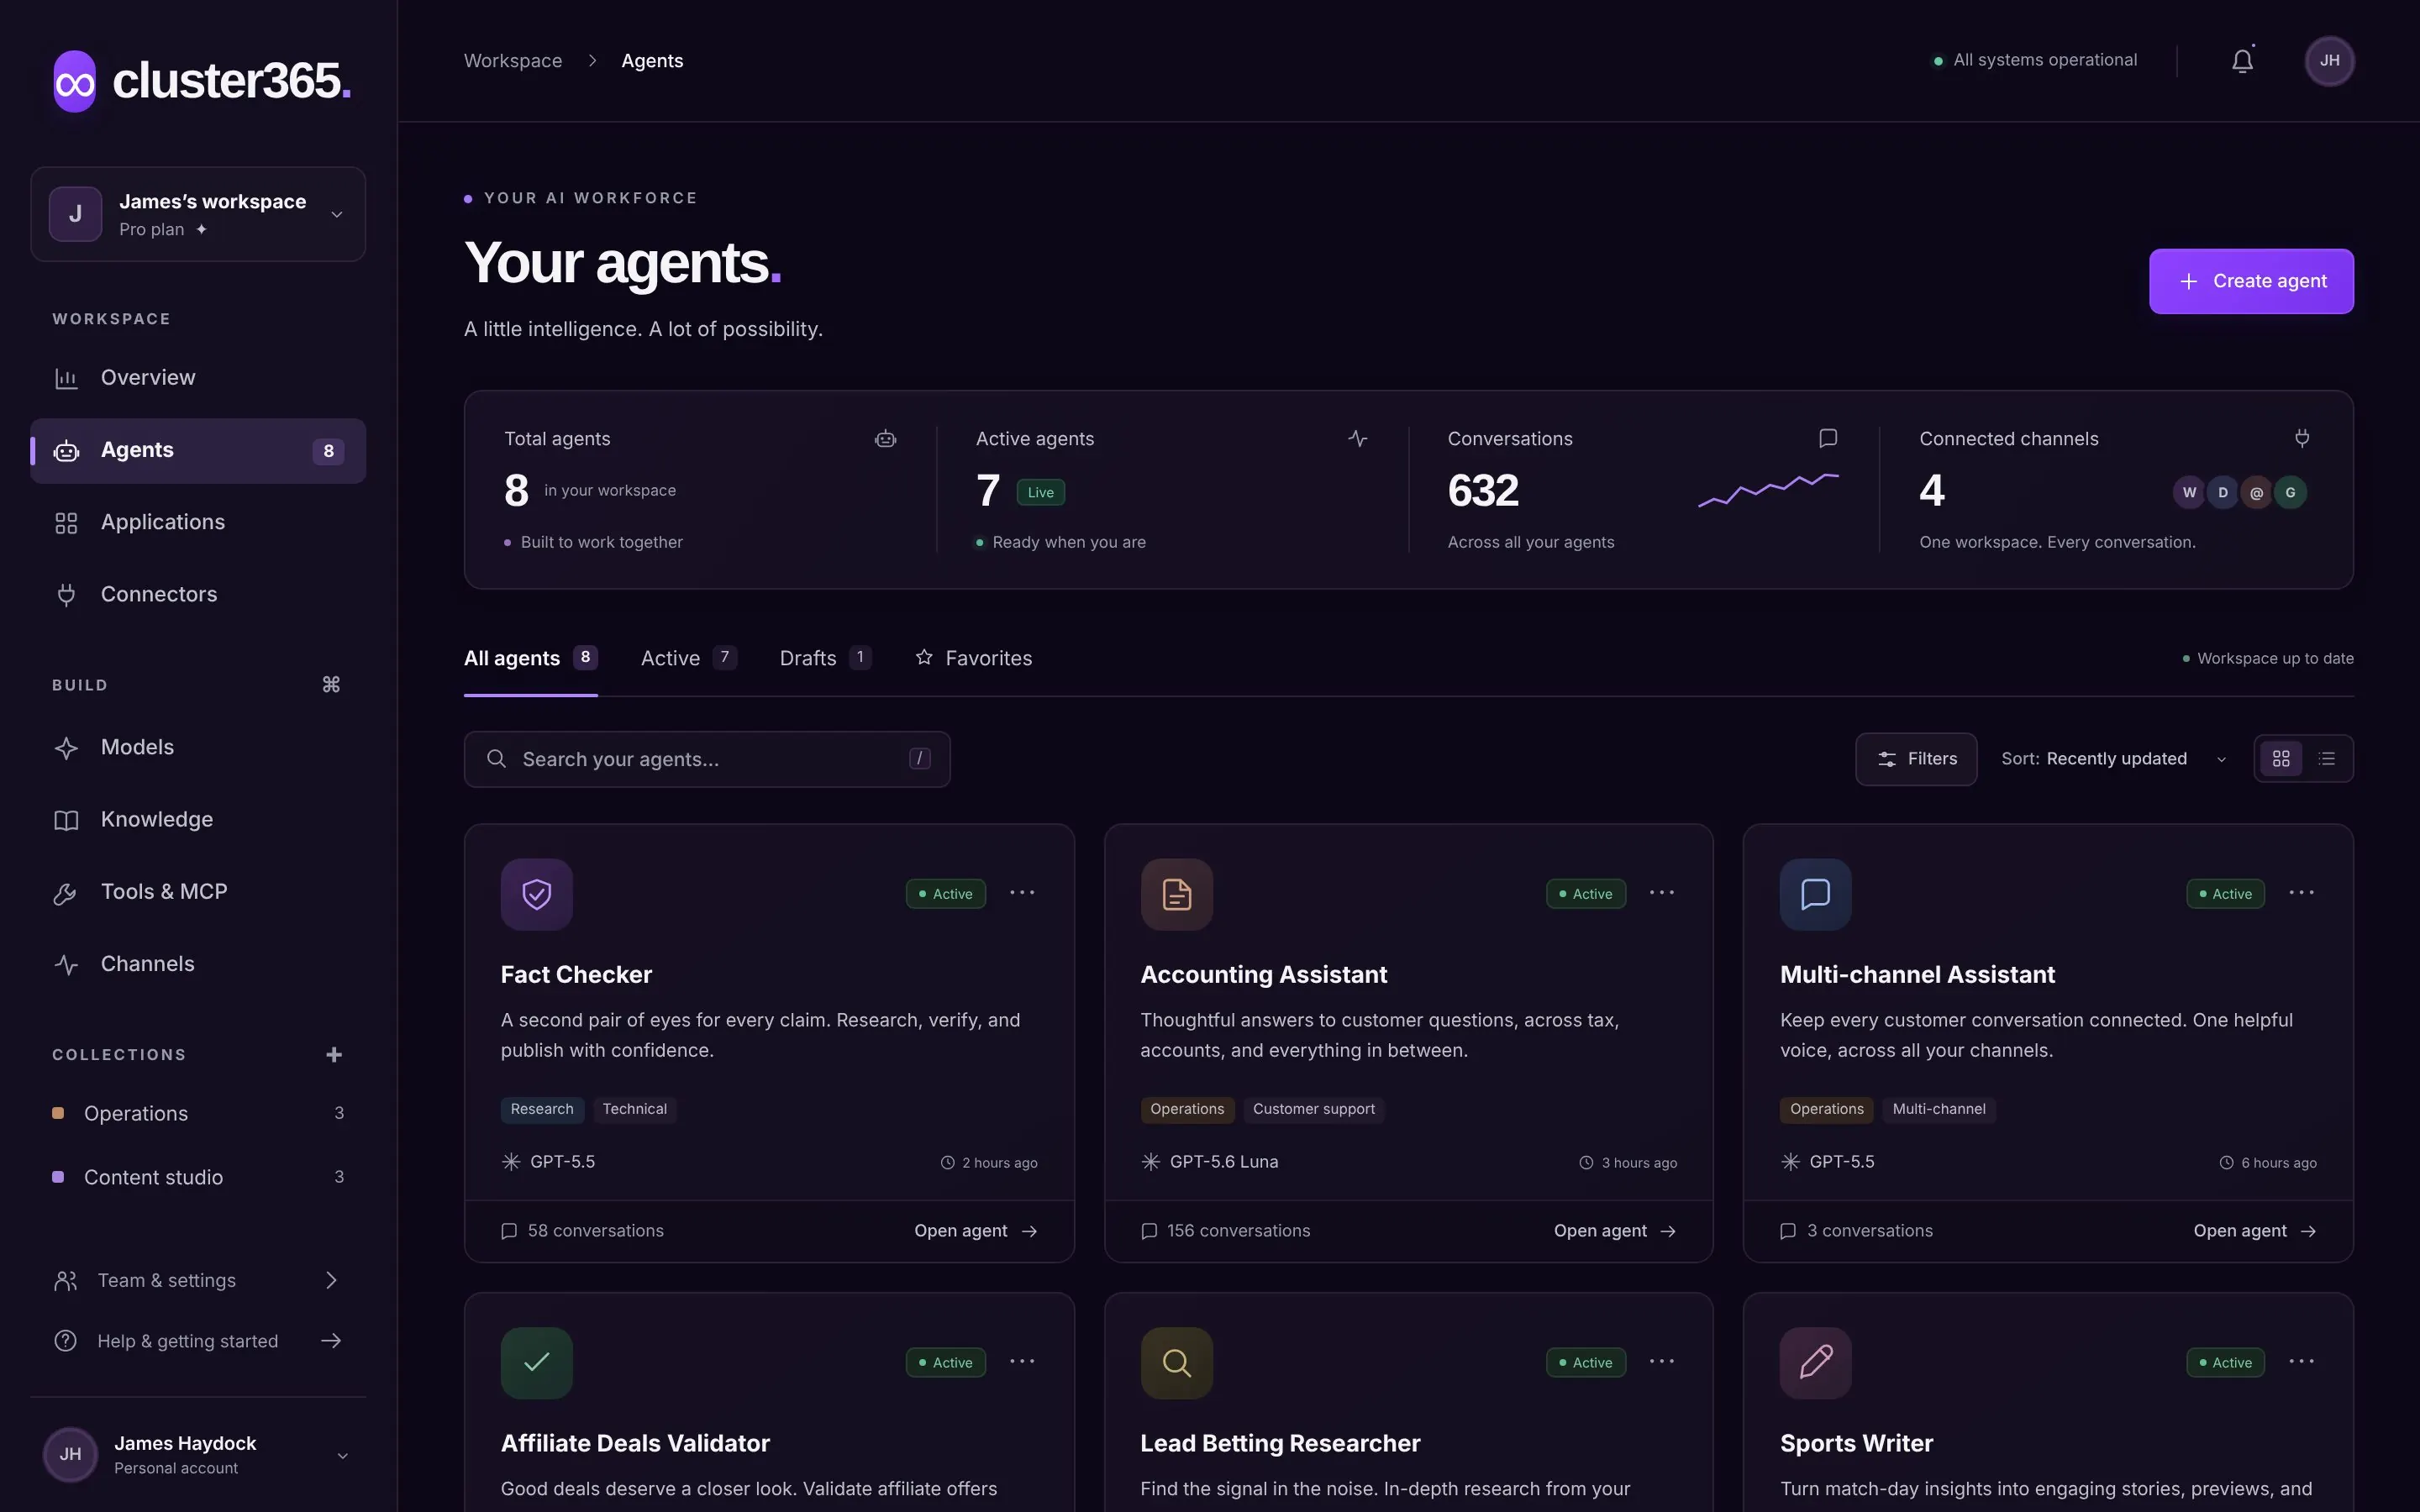This screenshot has width=2420, height=1512.
Task: Click the Search your agents field
Action: 707,759
